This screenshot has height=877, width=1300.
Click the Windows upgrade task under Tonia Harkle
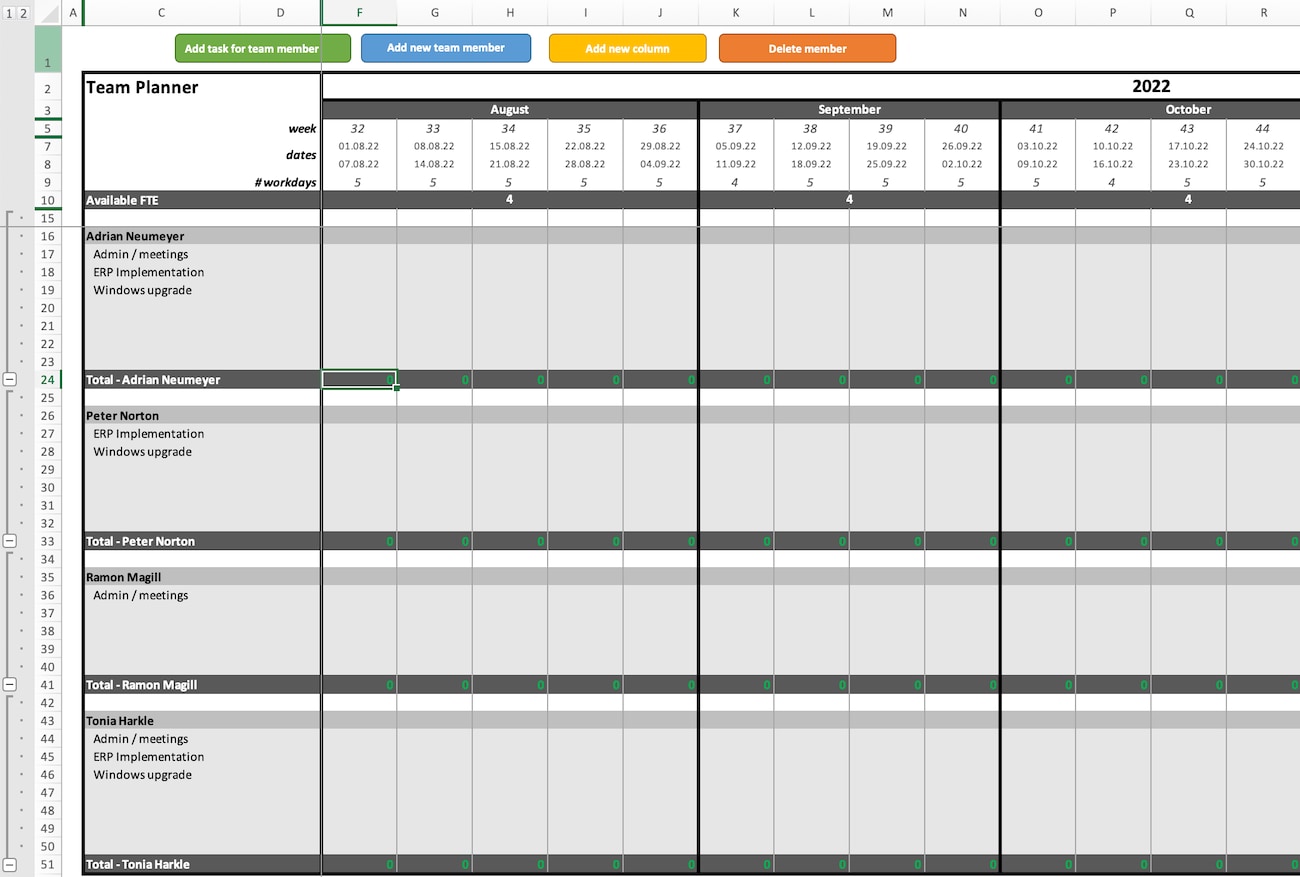(x=143, y=775)
